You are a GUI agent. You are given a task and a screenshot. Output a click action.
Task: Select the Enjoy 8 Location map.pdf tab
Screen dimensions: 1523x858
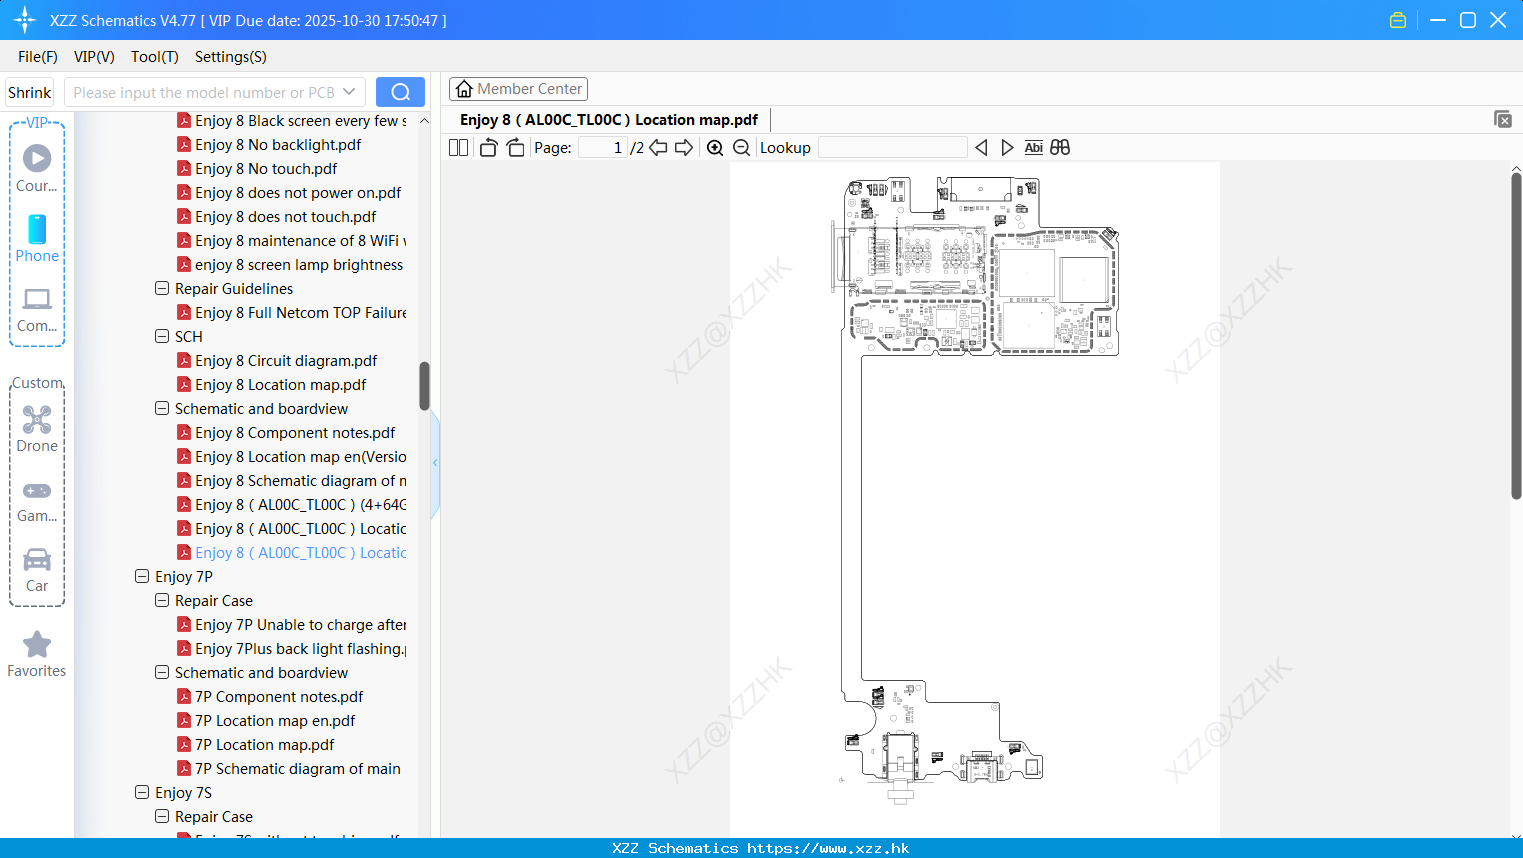[x=609, y=120]
